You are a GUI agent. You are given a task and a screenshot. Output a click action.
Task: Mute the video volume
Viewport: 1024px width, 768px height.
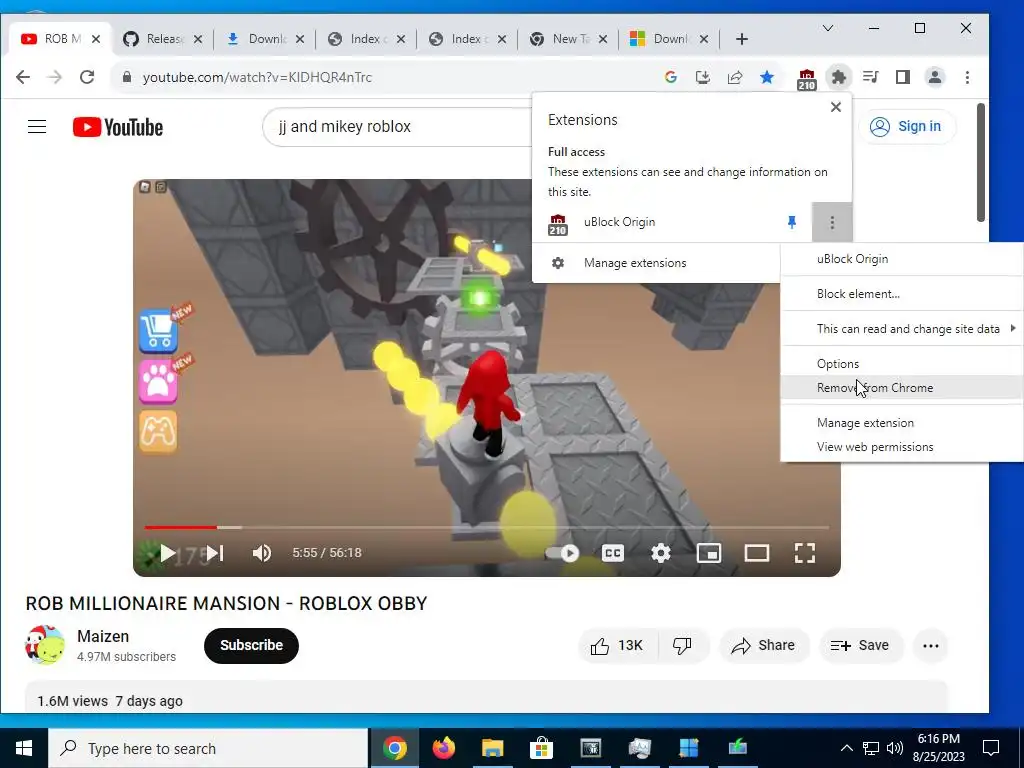click(262, 553)
